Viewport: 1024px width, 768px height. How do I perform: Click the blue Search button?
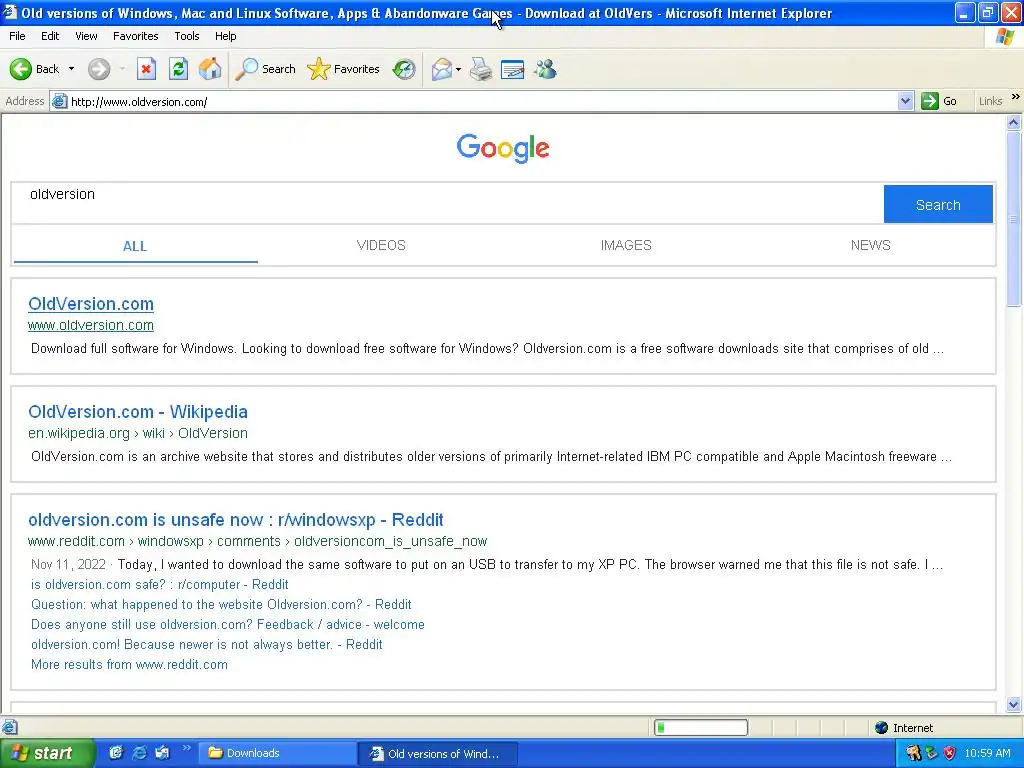[938, 204]
